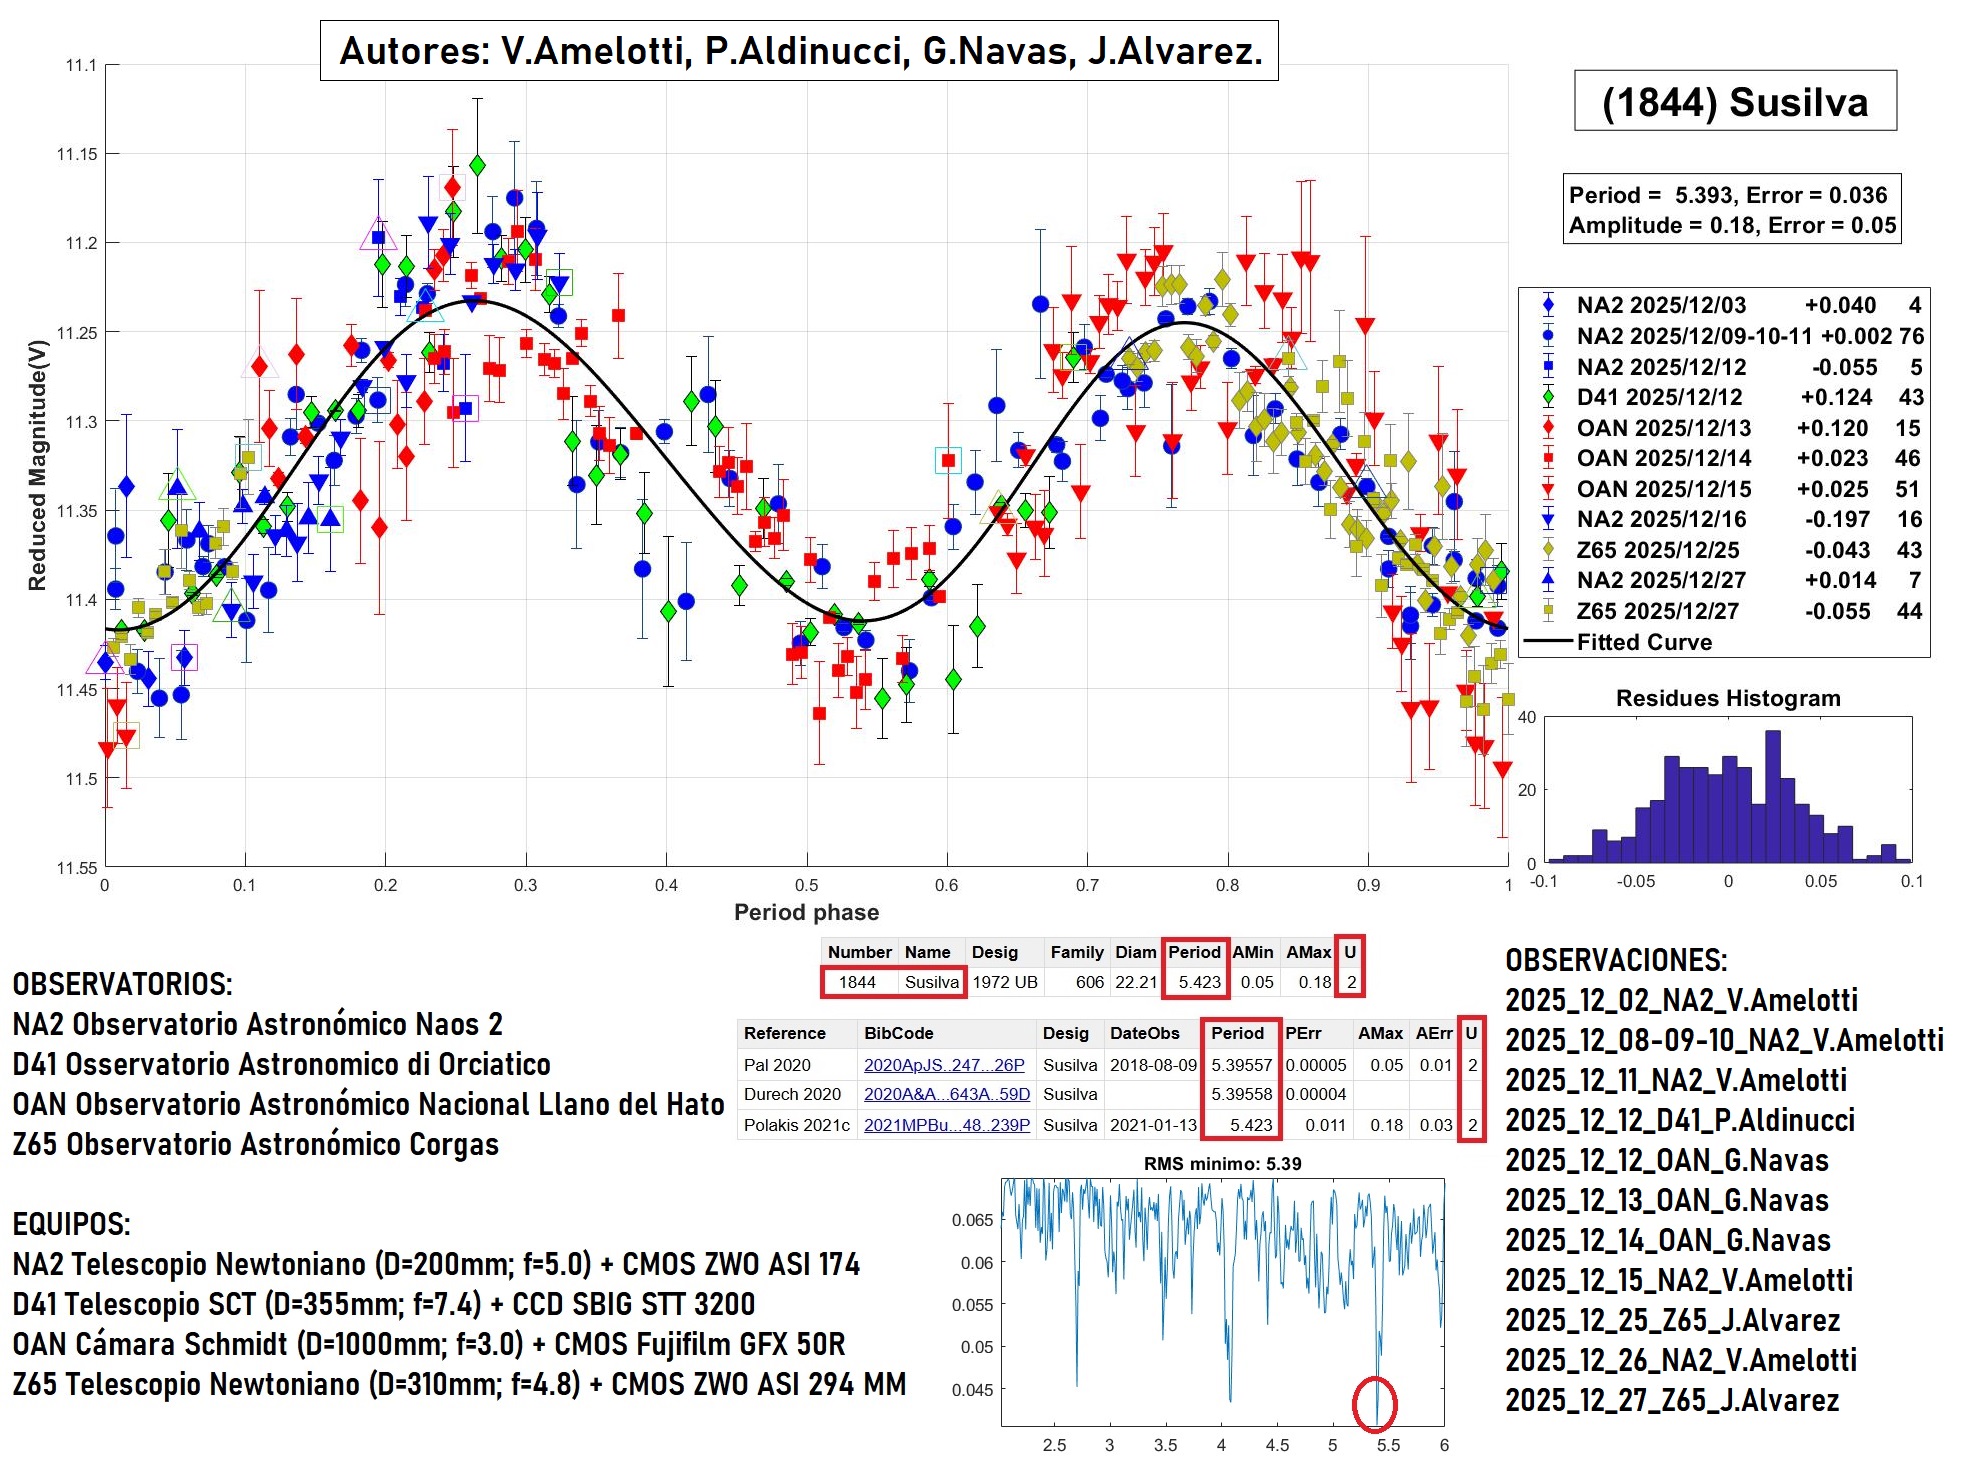Click the red circle on the RMS minimum

click(1374, 1403)
